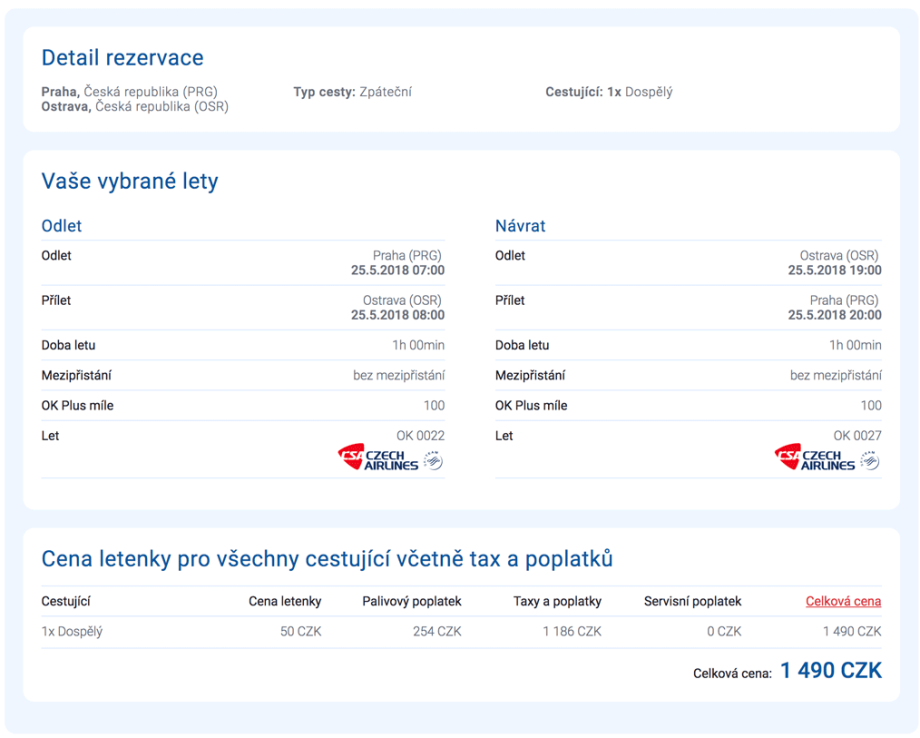
Task: Click the Servisní poplatek column header
Action: [693, 601]
